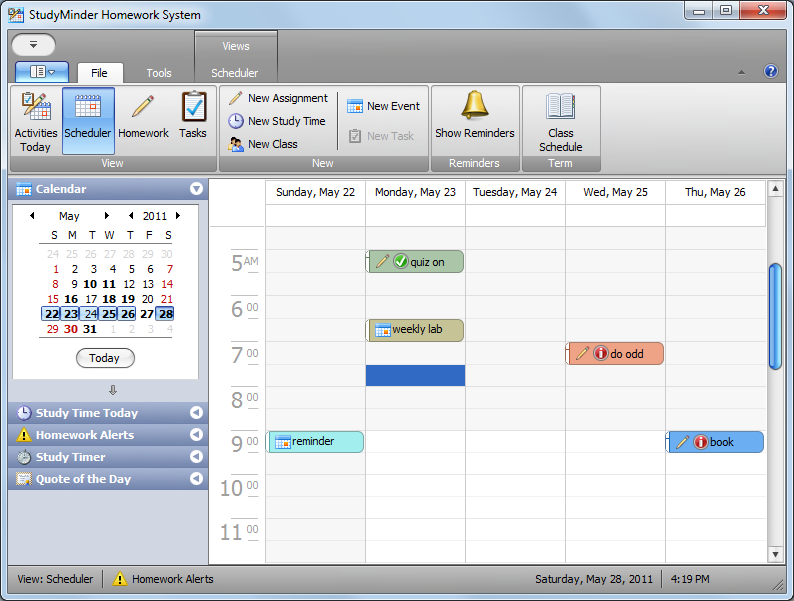Click the Study Time Today clock icon
This screenshot has width=794, height=601.
tap(24, 413)
